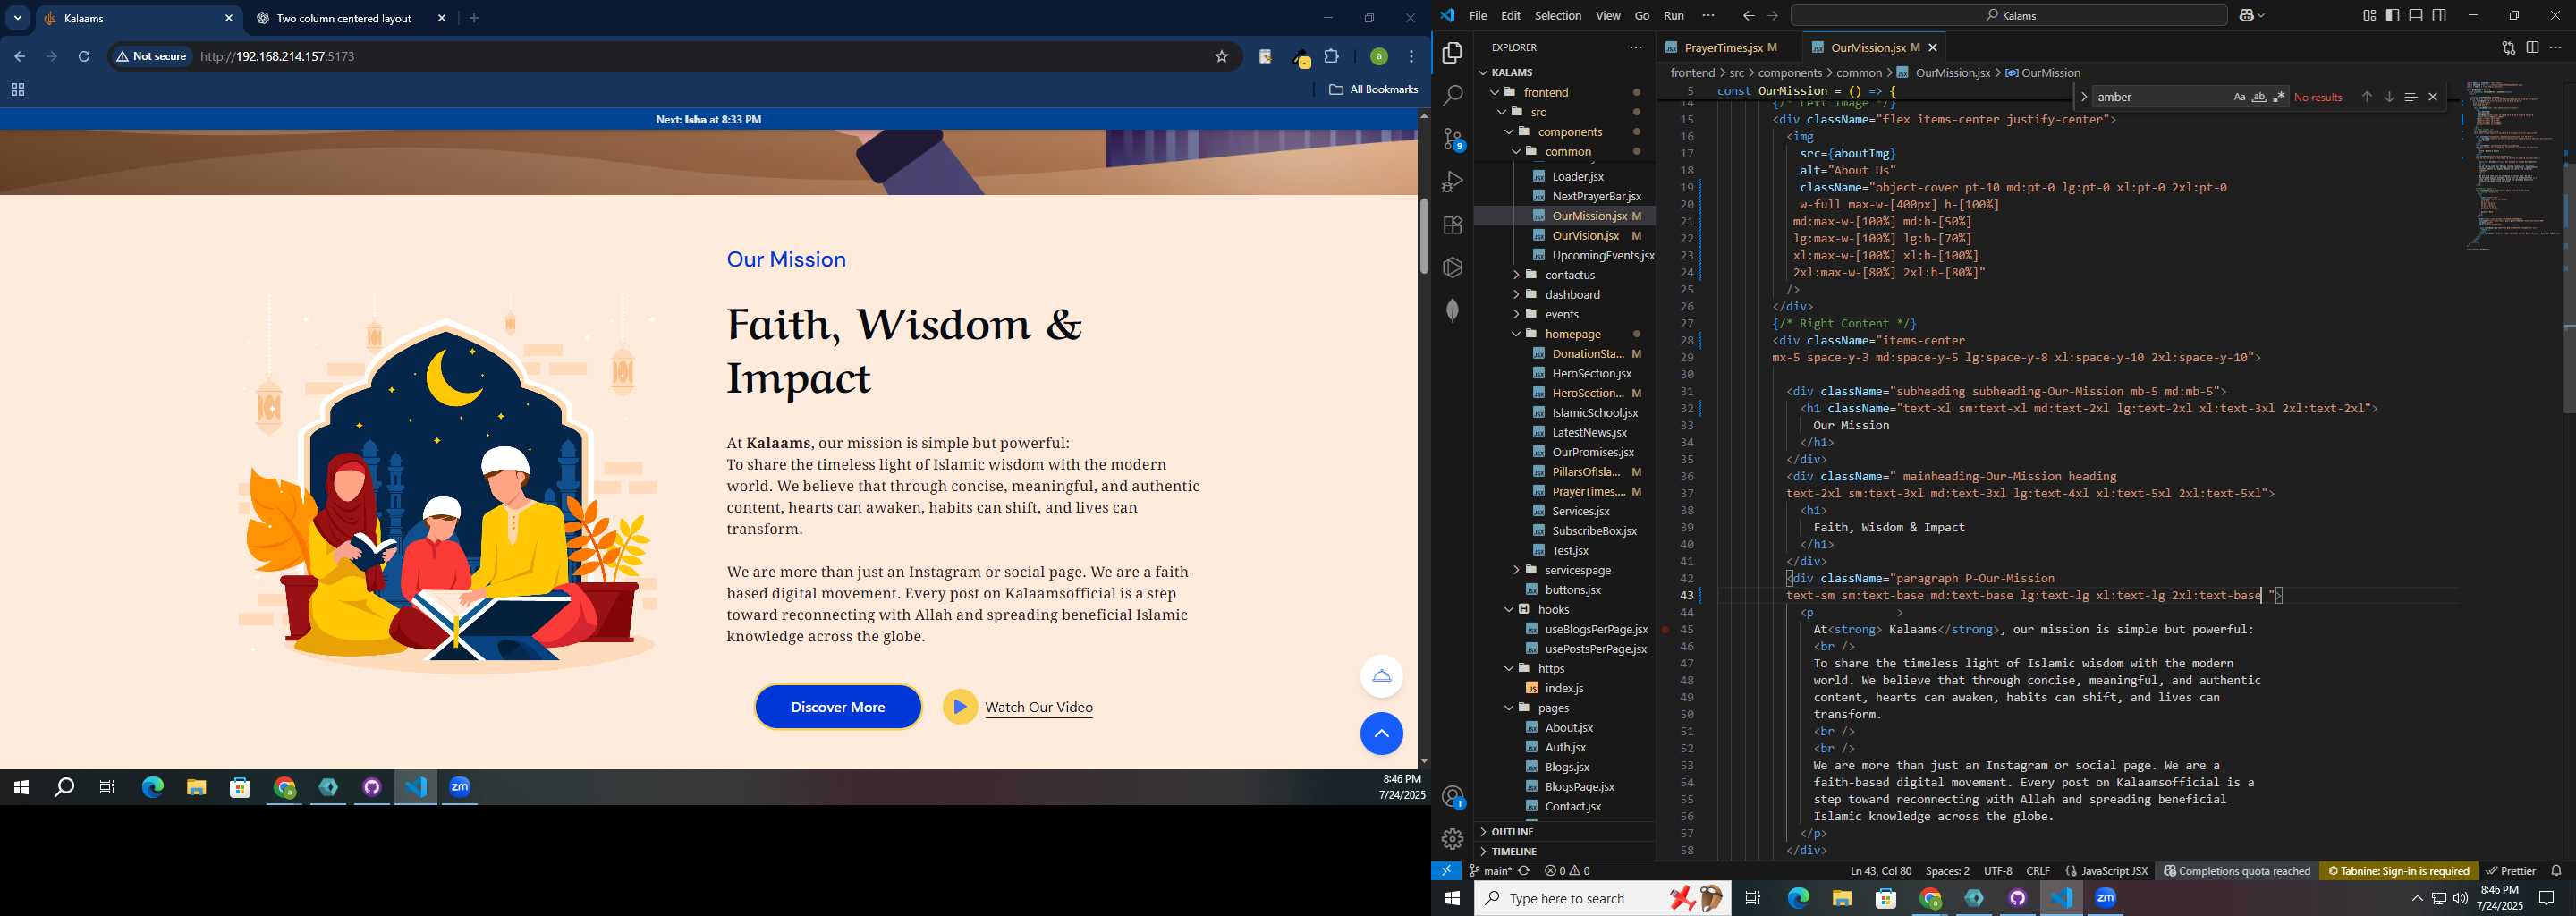The height and width of the screenshot is (916, 2576).
Task: Open the Accounts icon in activity bar
Action: click(x=1453, y=797)
